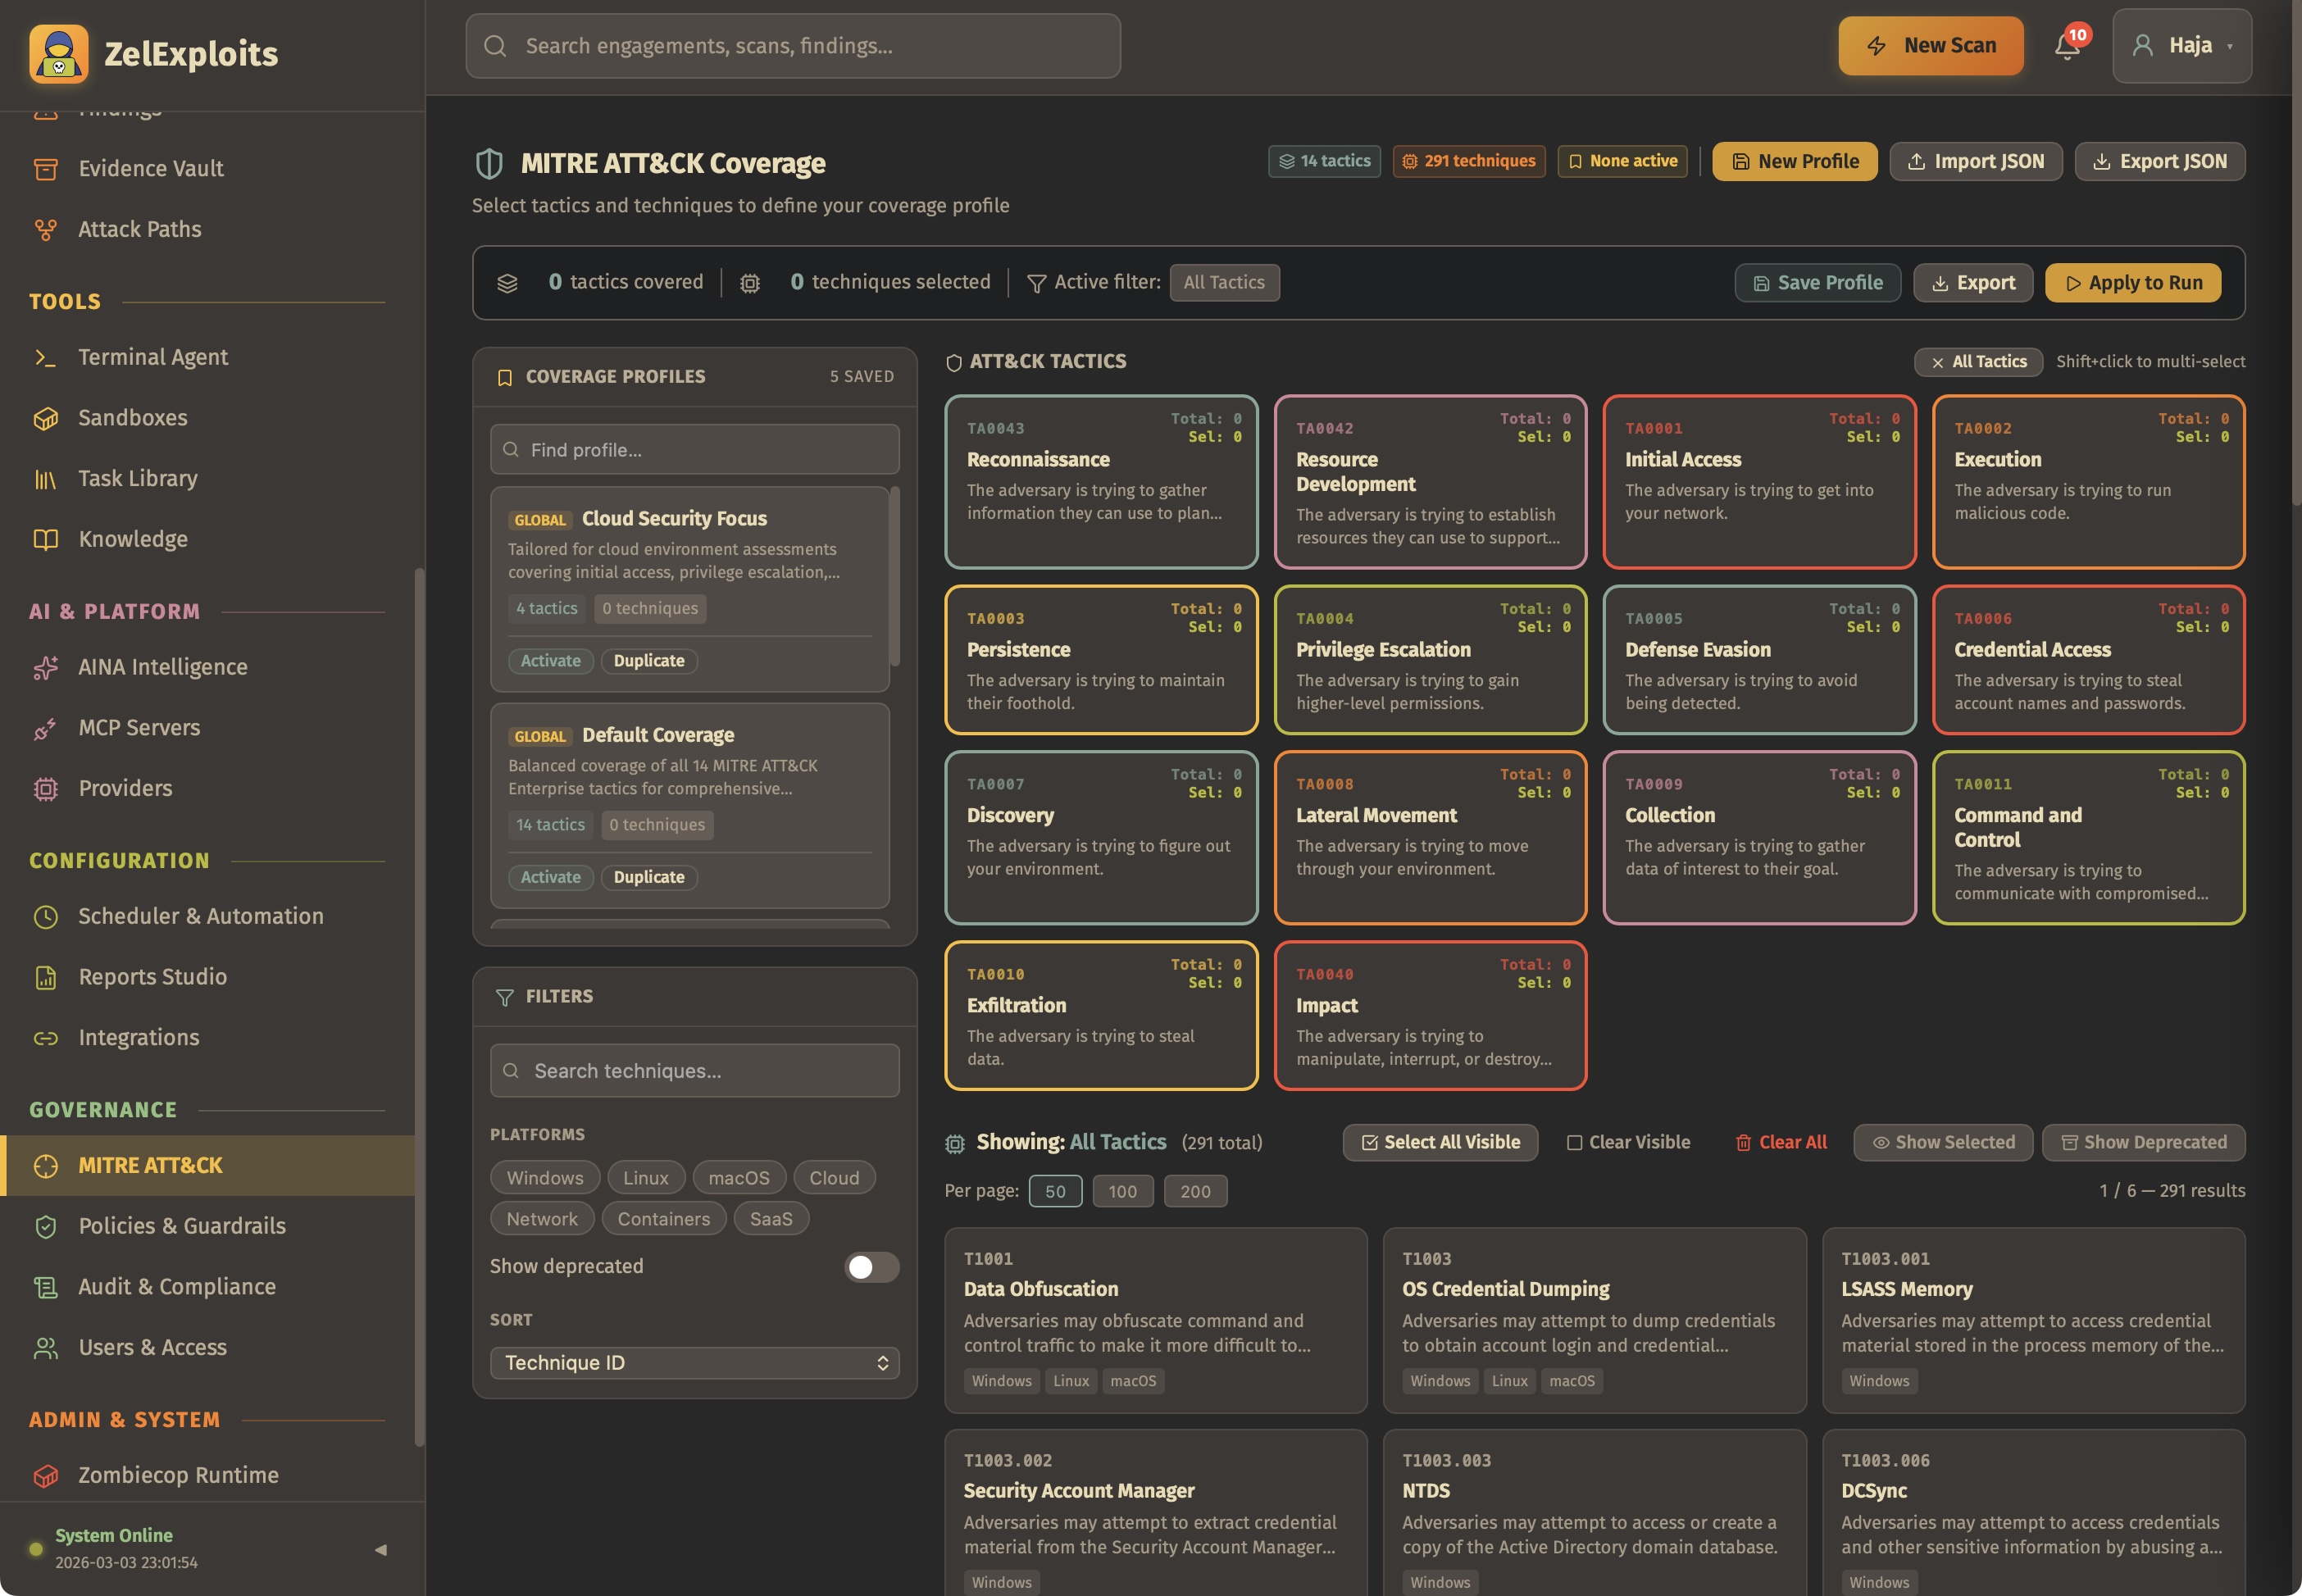Switch to Policies & Guardrails section
Screen dimensions: 2302x1596
point(181,1226)
